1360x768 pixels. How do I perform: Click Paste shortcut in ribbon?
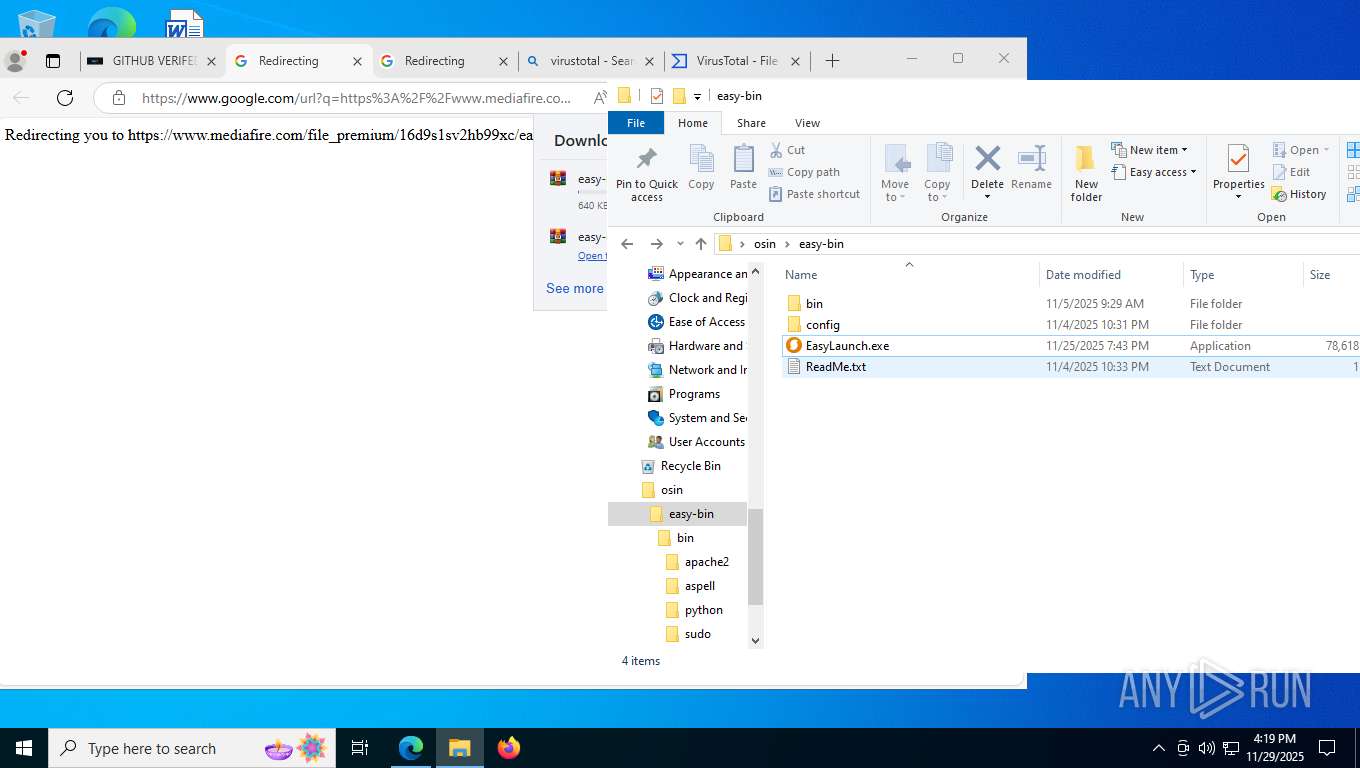[814, 194]
